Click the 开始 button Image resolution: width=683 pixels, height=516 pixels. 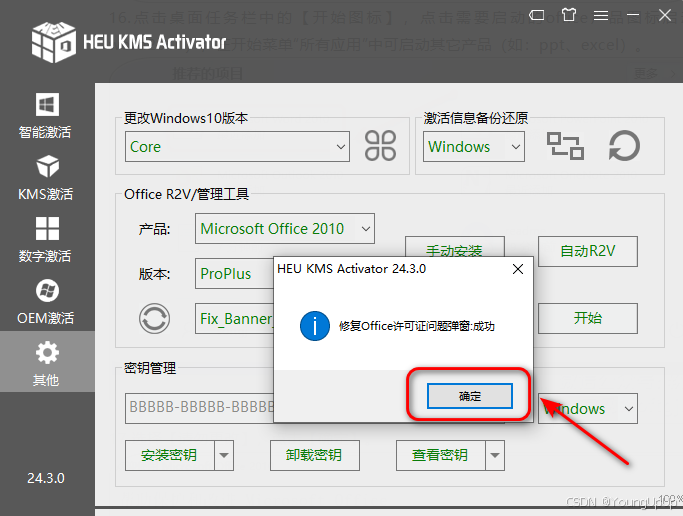click(x=588, y=318)
